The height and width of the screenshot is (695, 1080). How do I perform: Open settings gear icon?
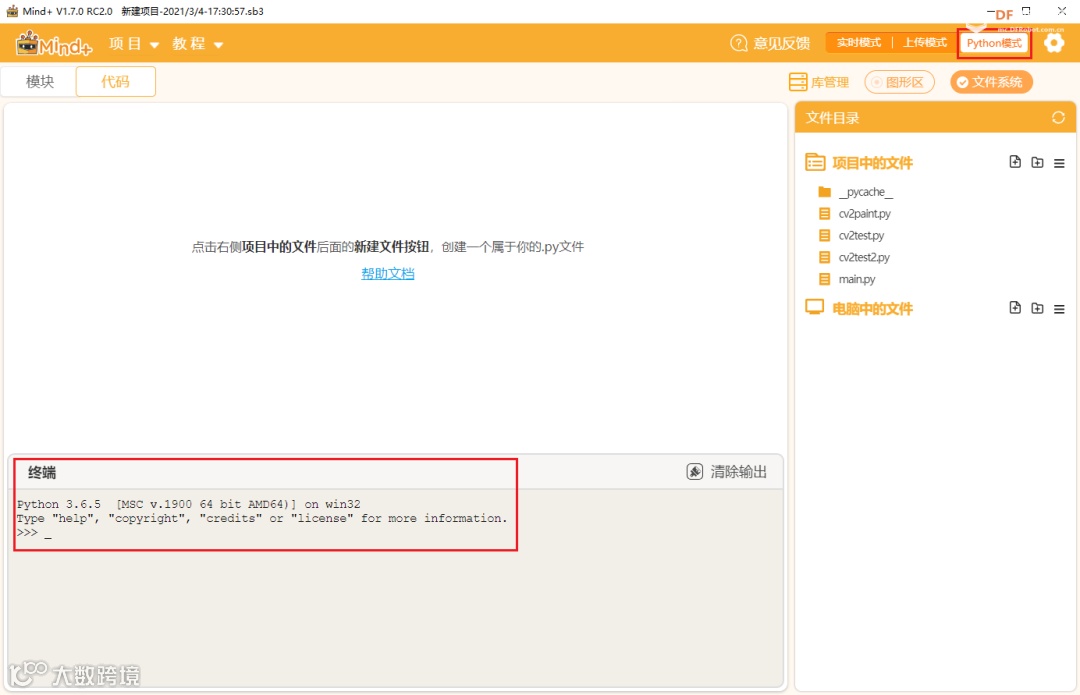[x=1054, y=43]
